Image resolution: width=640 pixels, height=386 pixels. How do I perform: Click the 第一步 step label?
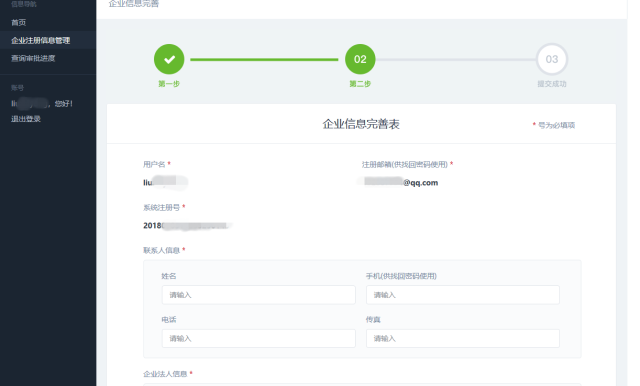tap(169, 84)
